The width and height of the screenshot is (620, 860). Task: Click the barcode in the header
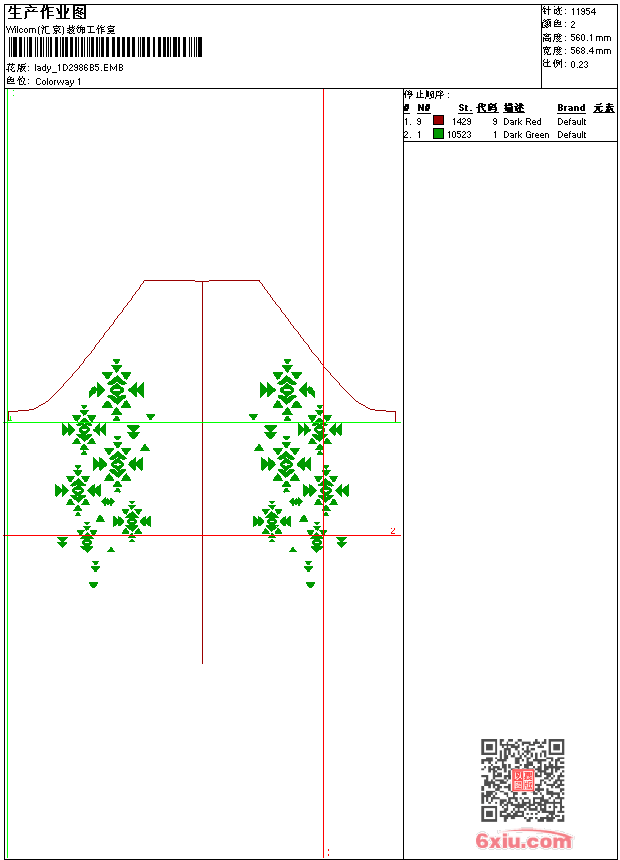105,47
